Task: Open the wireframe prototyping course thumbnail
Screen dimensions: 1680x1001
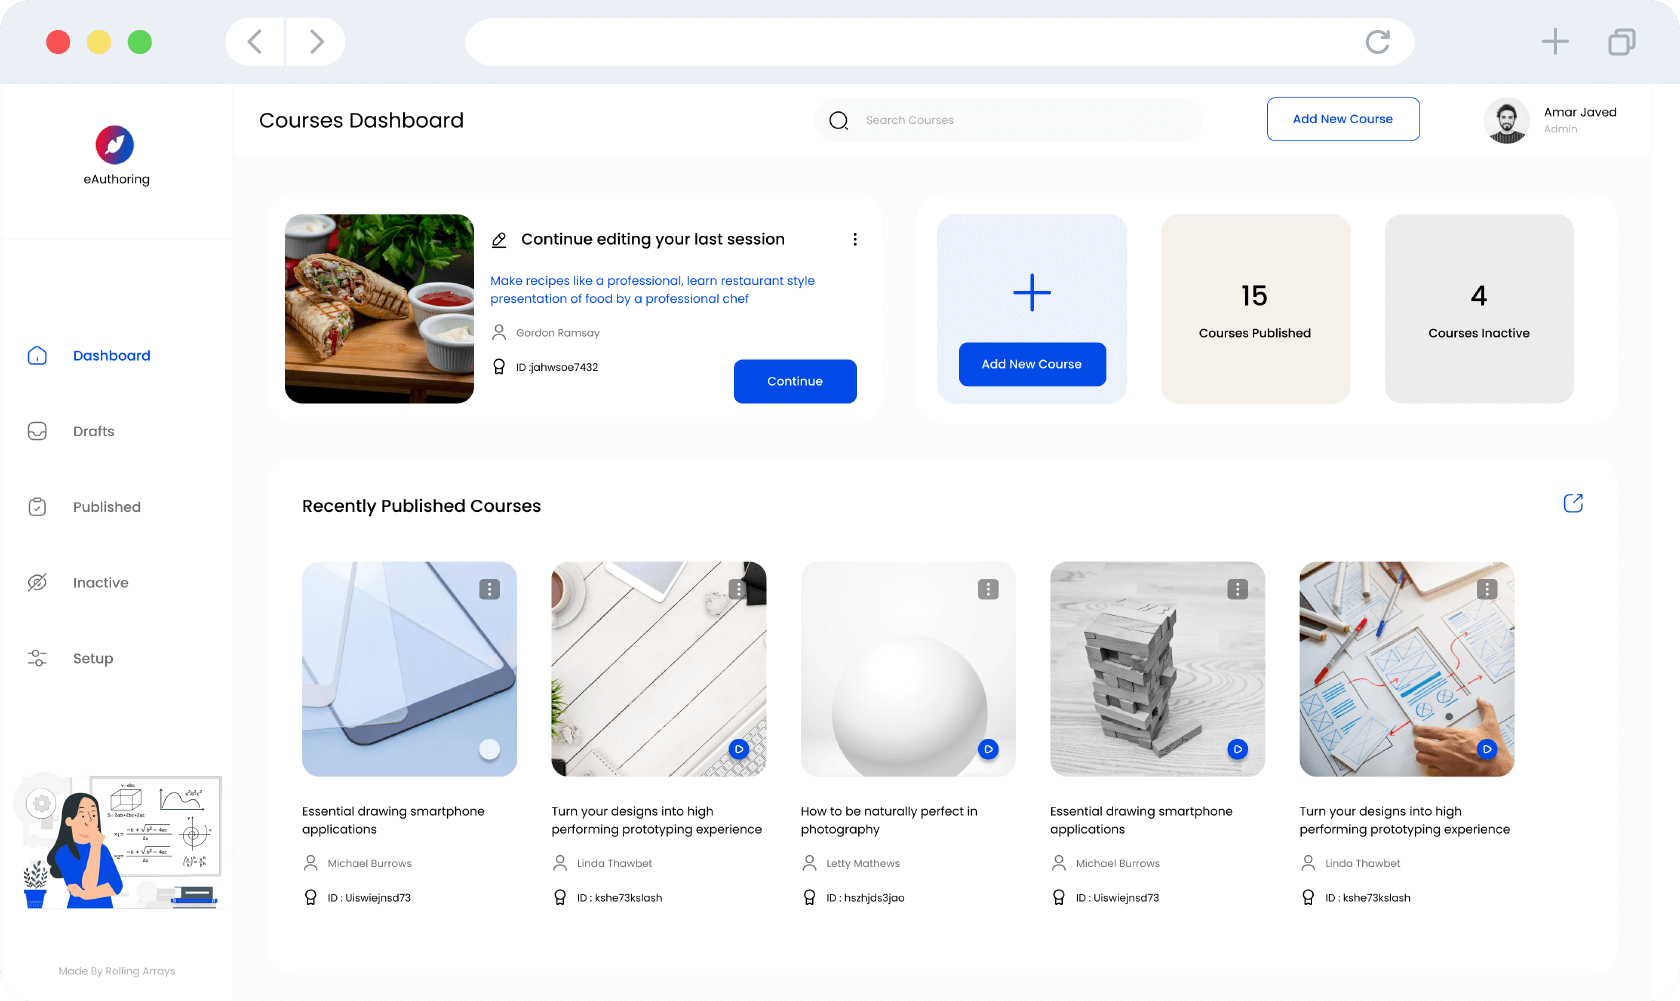Action: 1406,668
